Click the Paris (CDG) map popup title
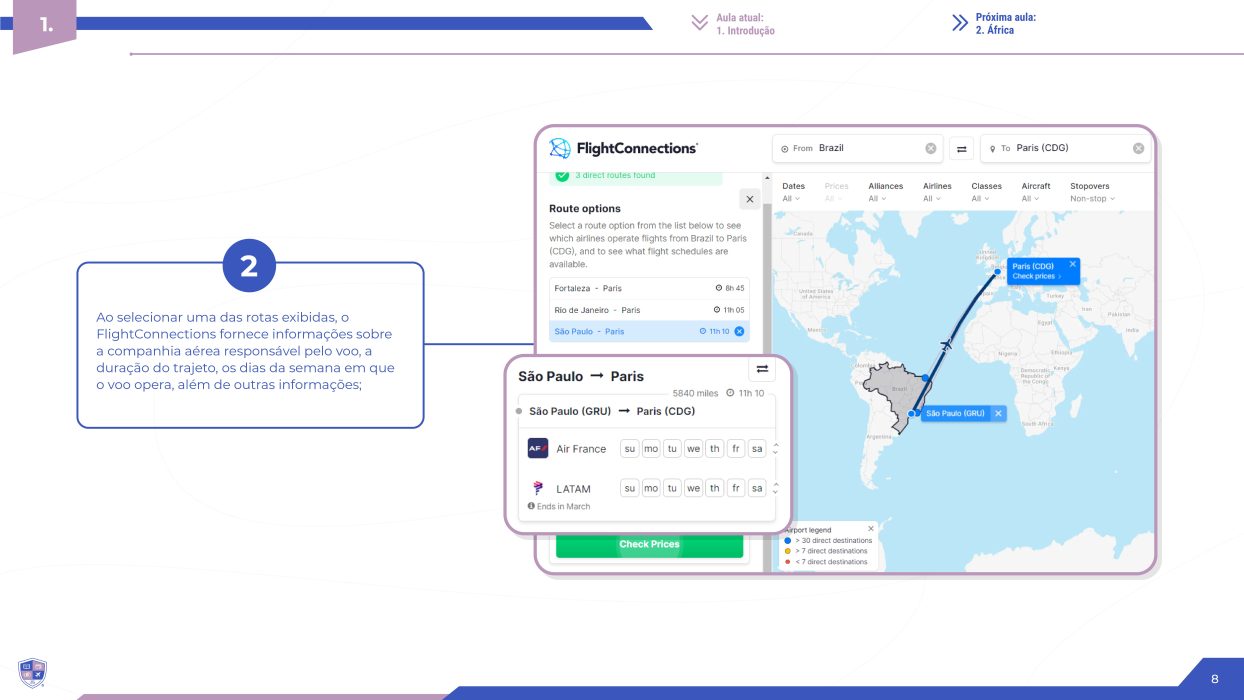The height and width of the screenshot is (700, 1244). (x=1033, y=266)
